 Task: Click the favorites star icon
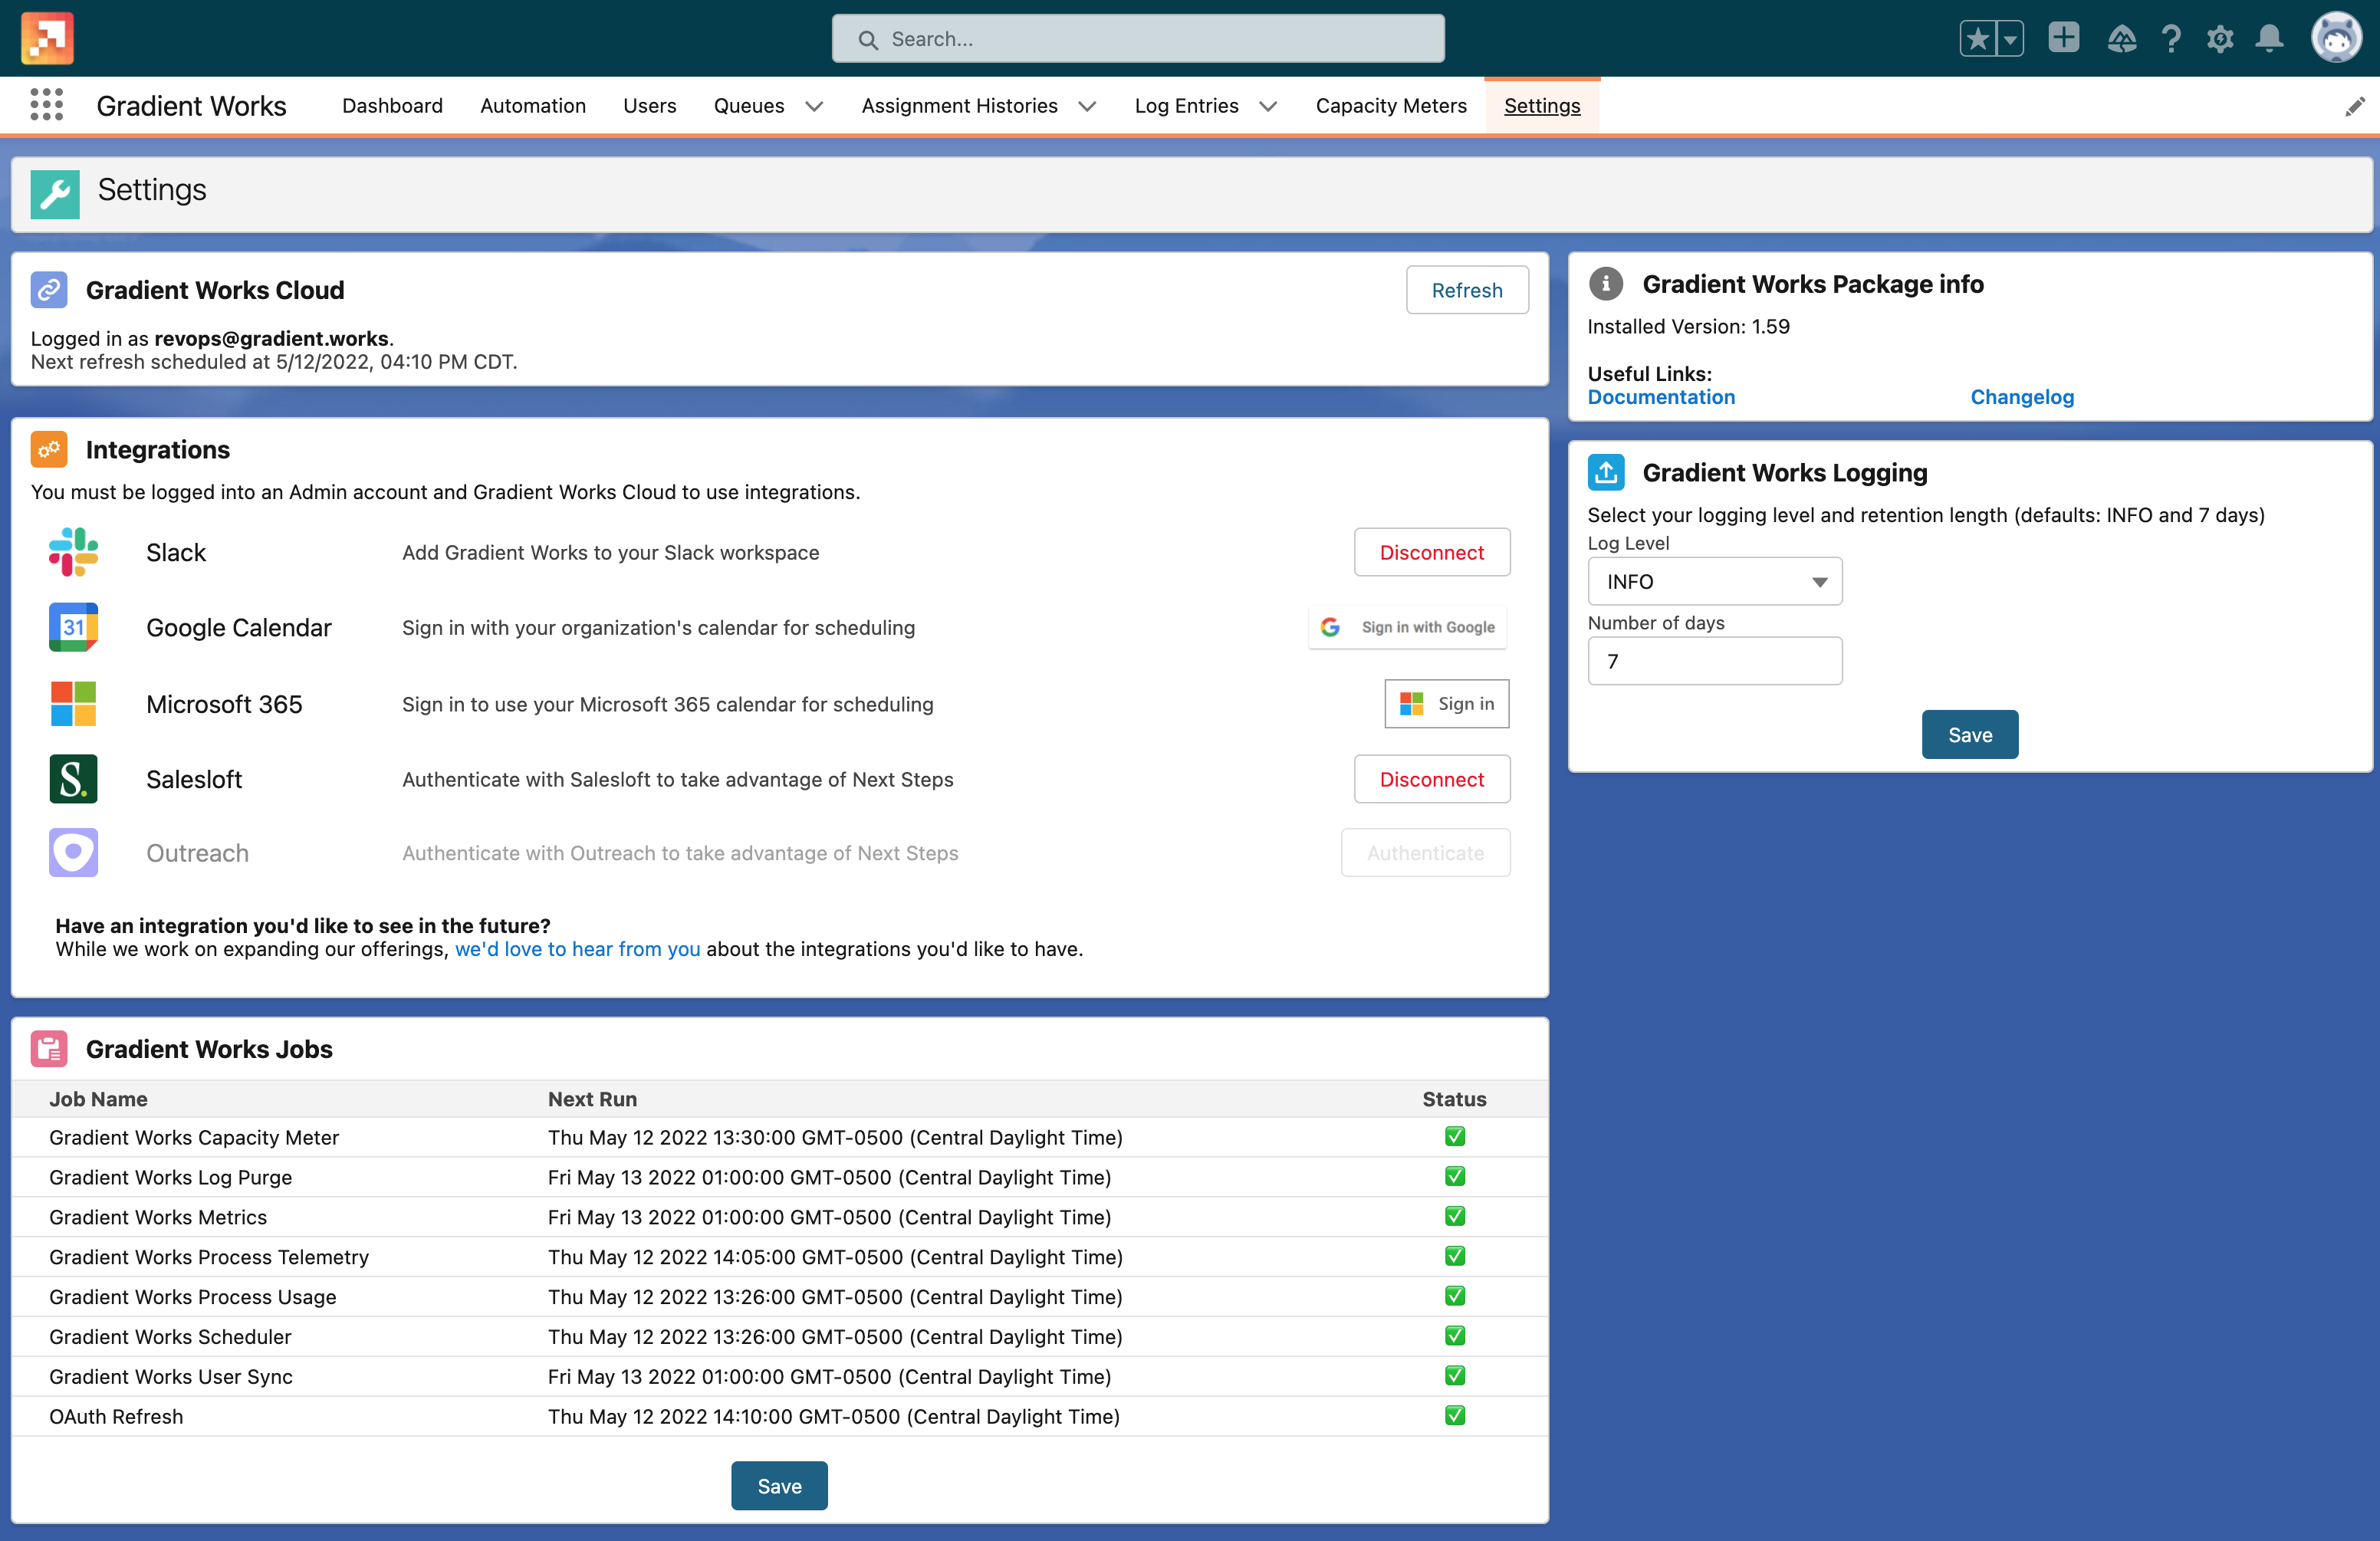coord(1977,39)
